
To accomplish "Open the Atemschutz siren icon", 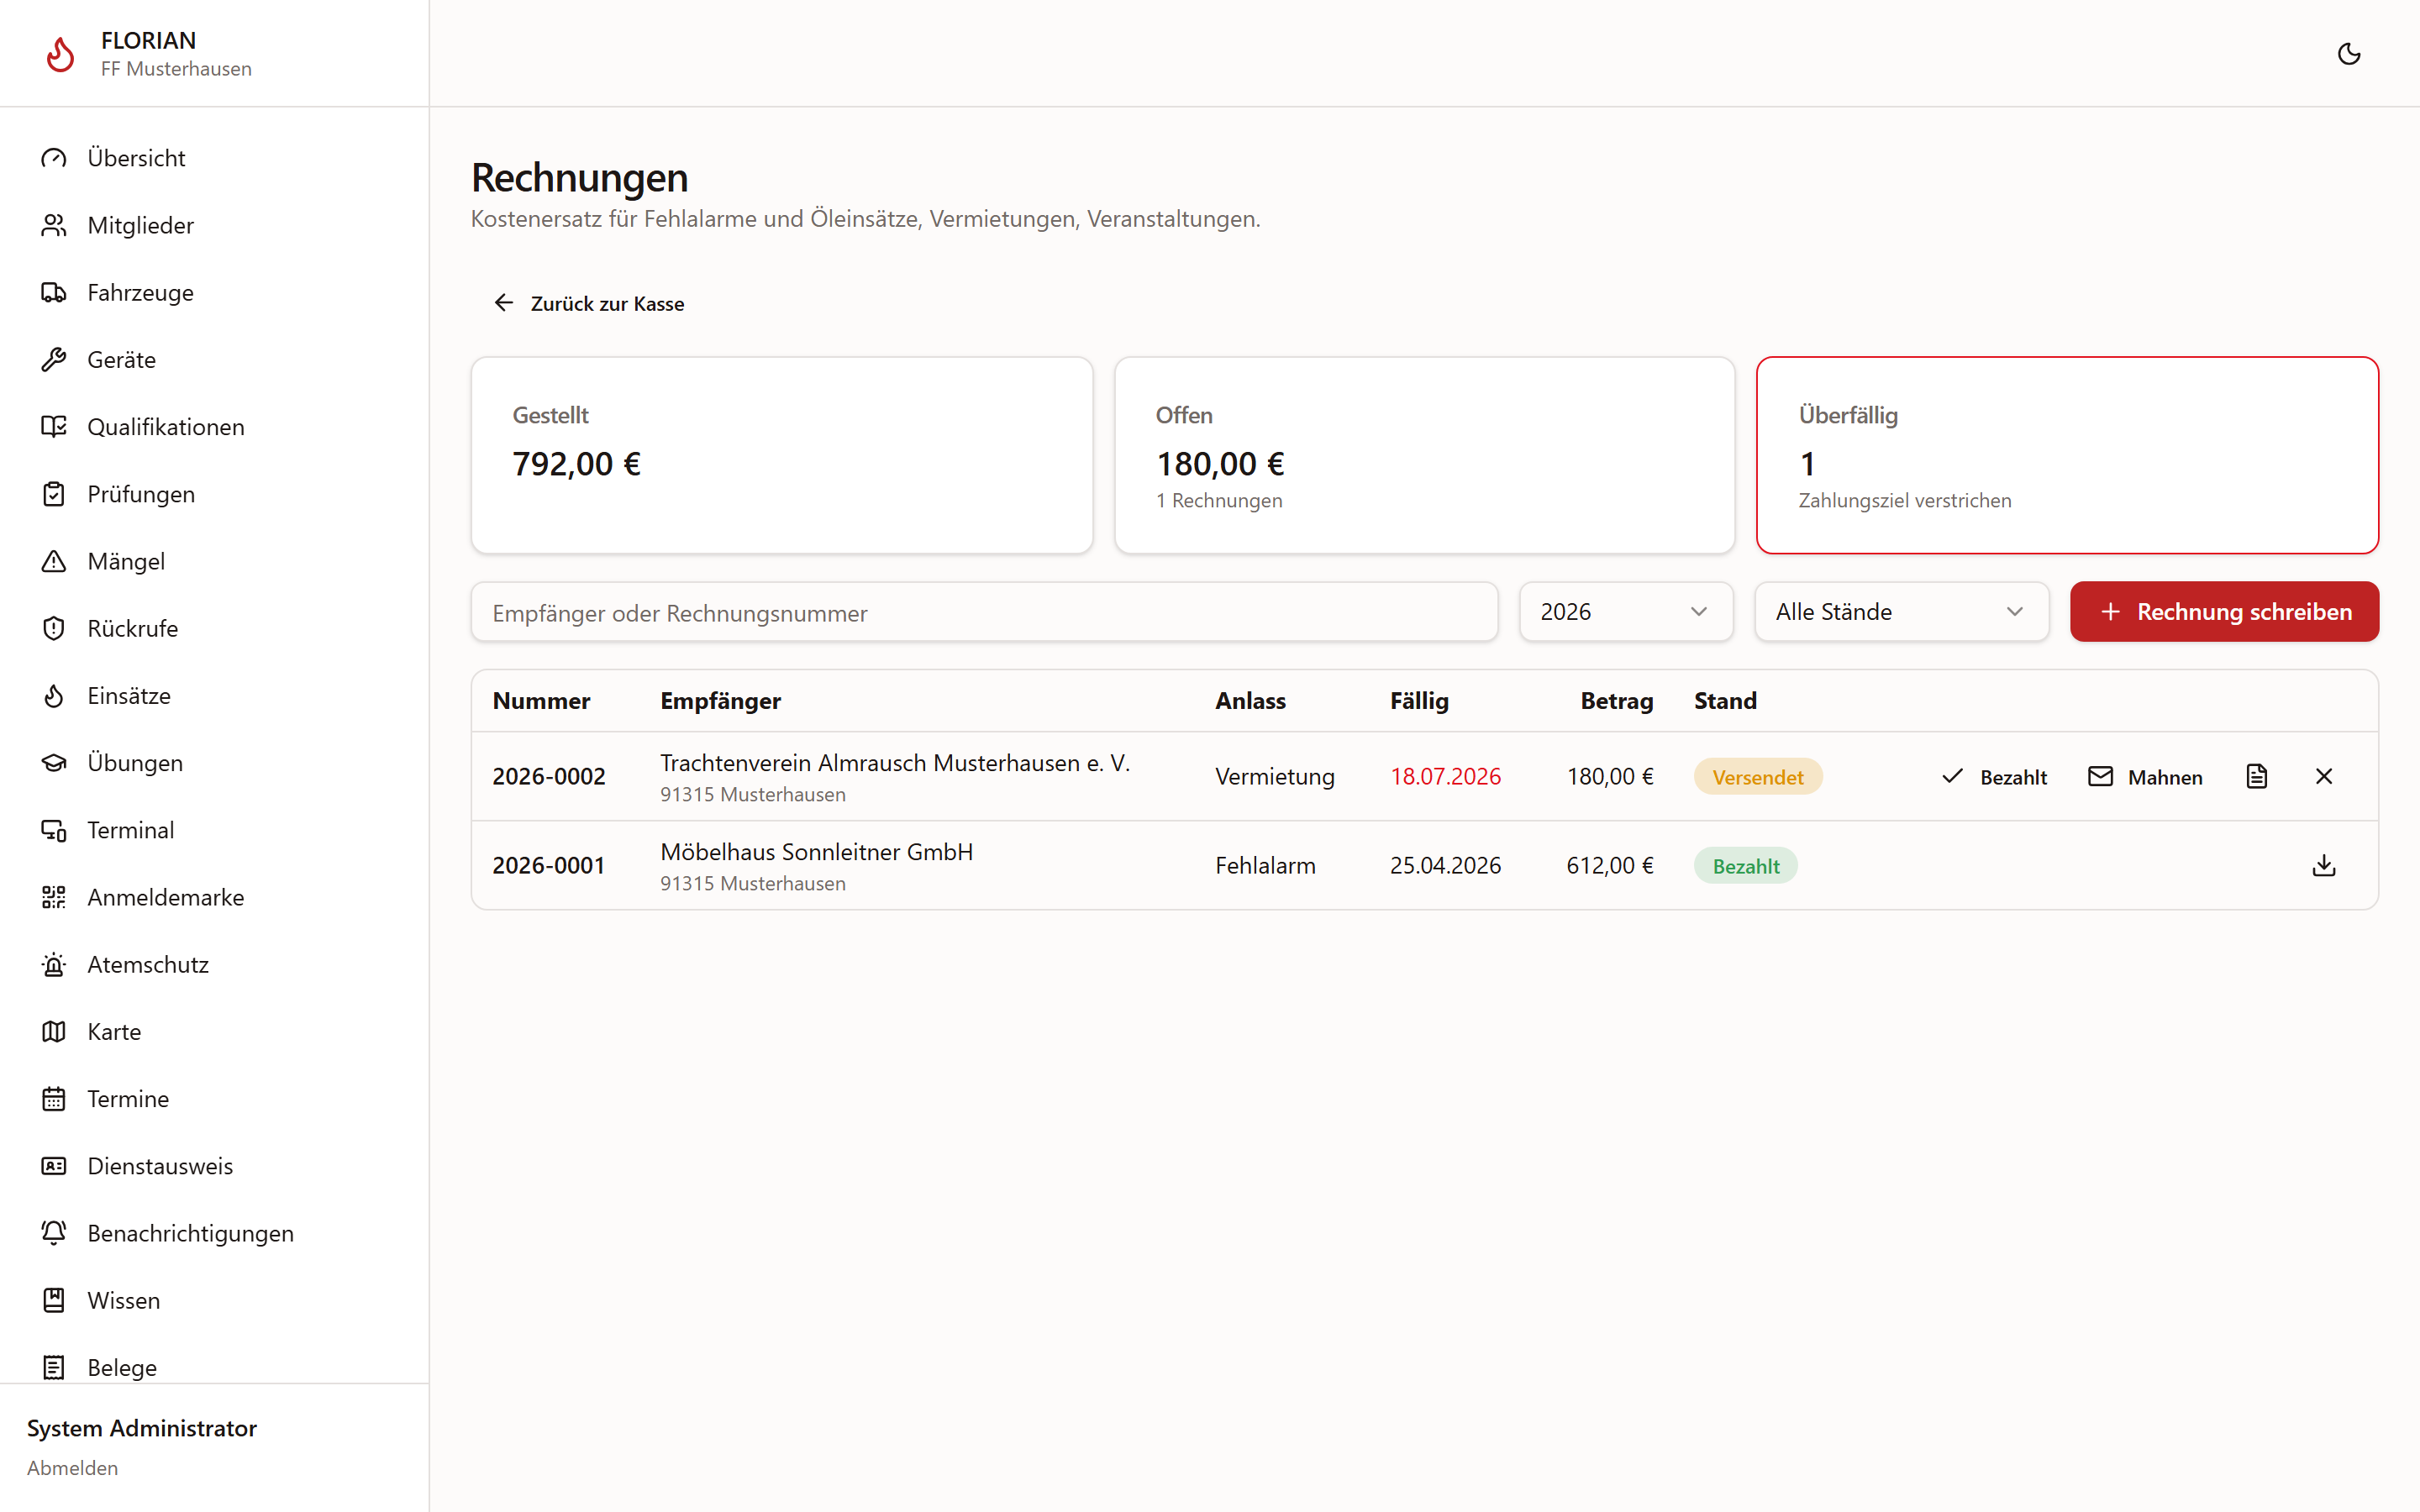I will pyautogui.click(x=54, y=964).
